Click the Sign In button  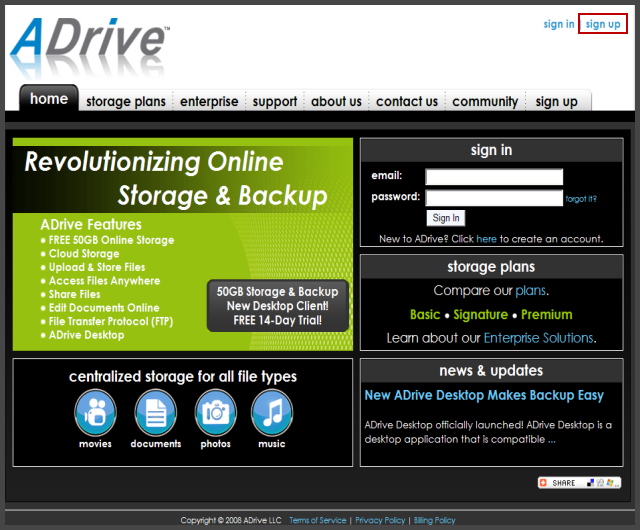point(446,218)
